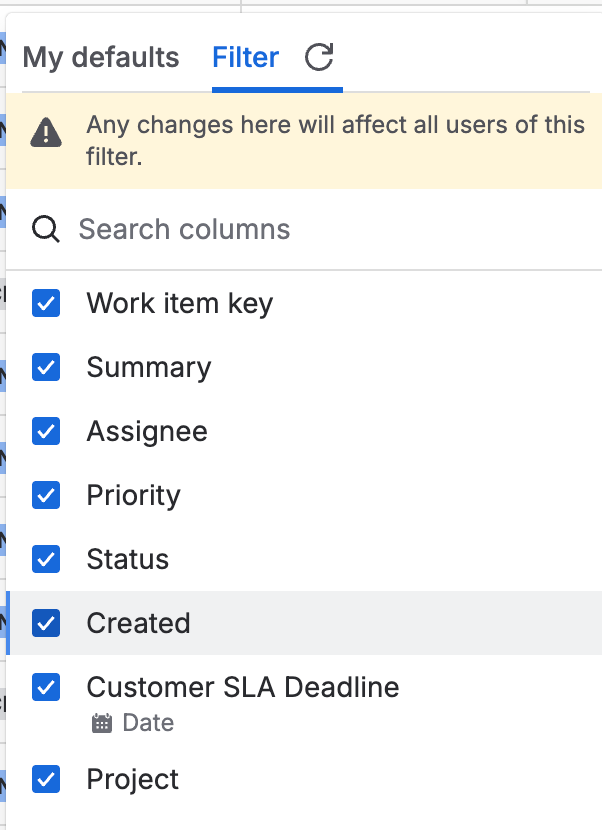This screenshot has height=830, width=602.
Task: Uncheck the Priority column
Action: [45, 495]
